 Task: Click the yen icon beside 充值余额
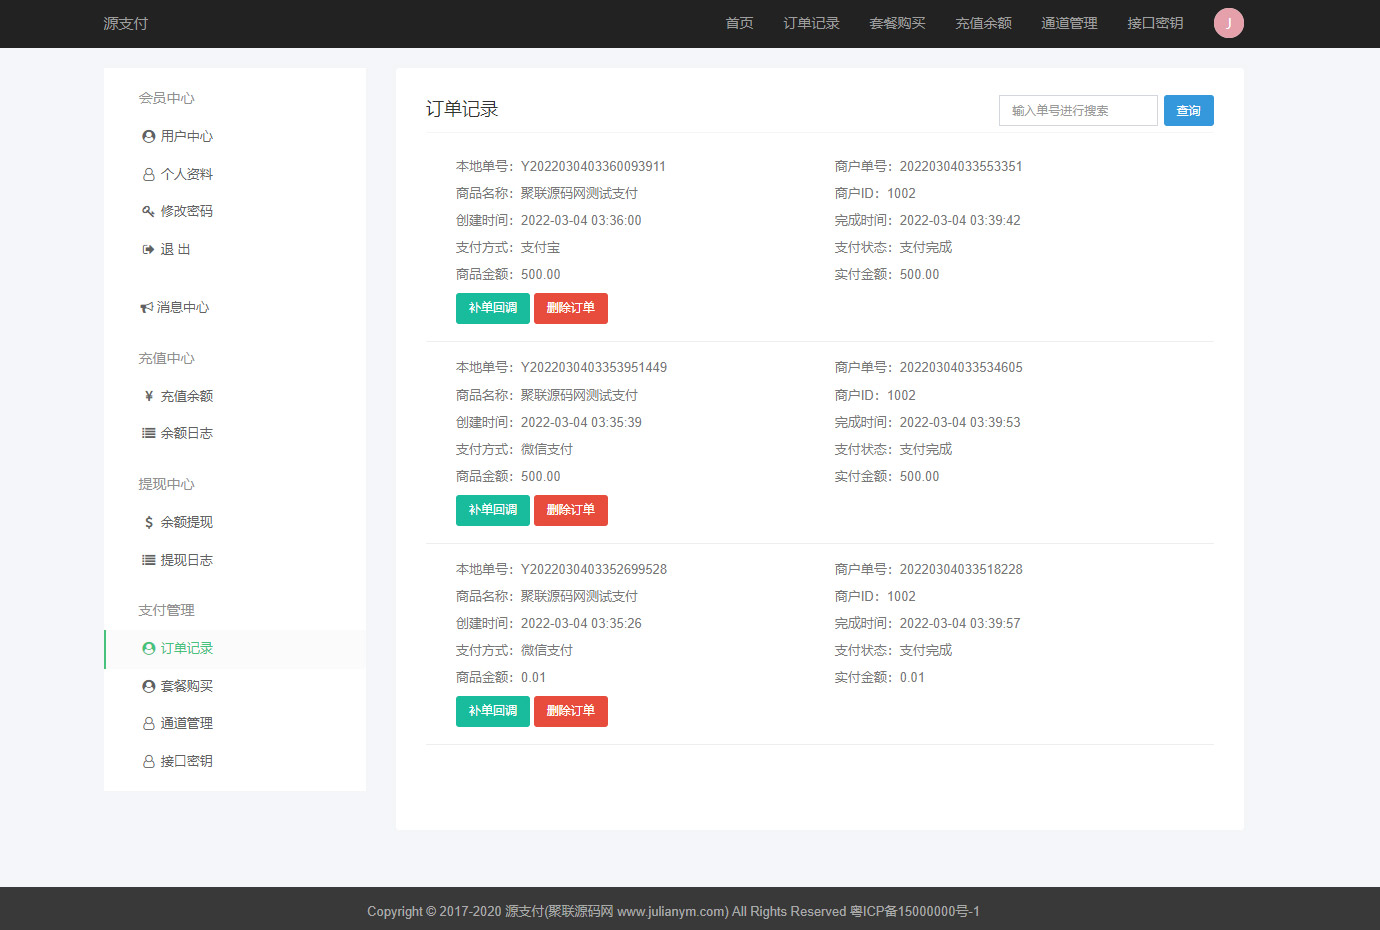tap(148, 396)
